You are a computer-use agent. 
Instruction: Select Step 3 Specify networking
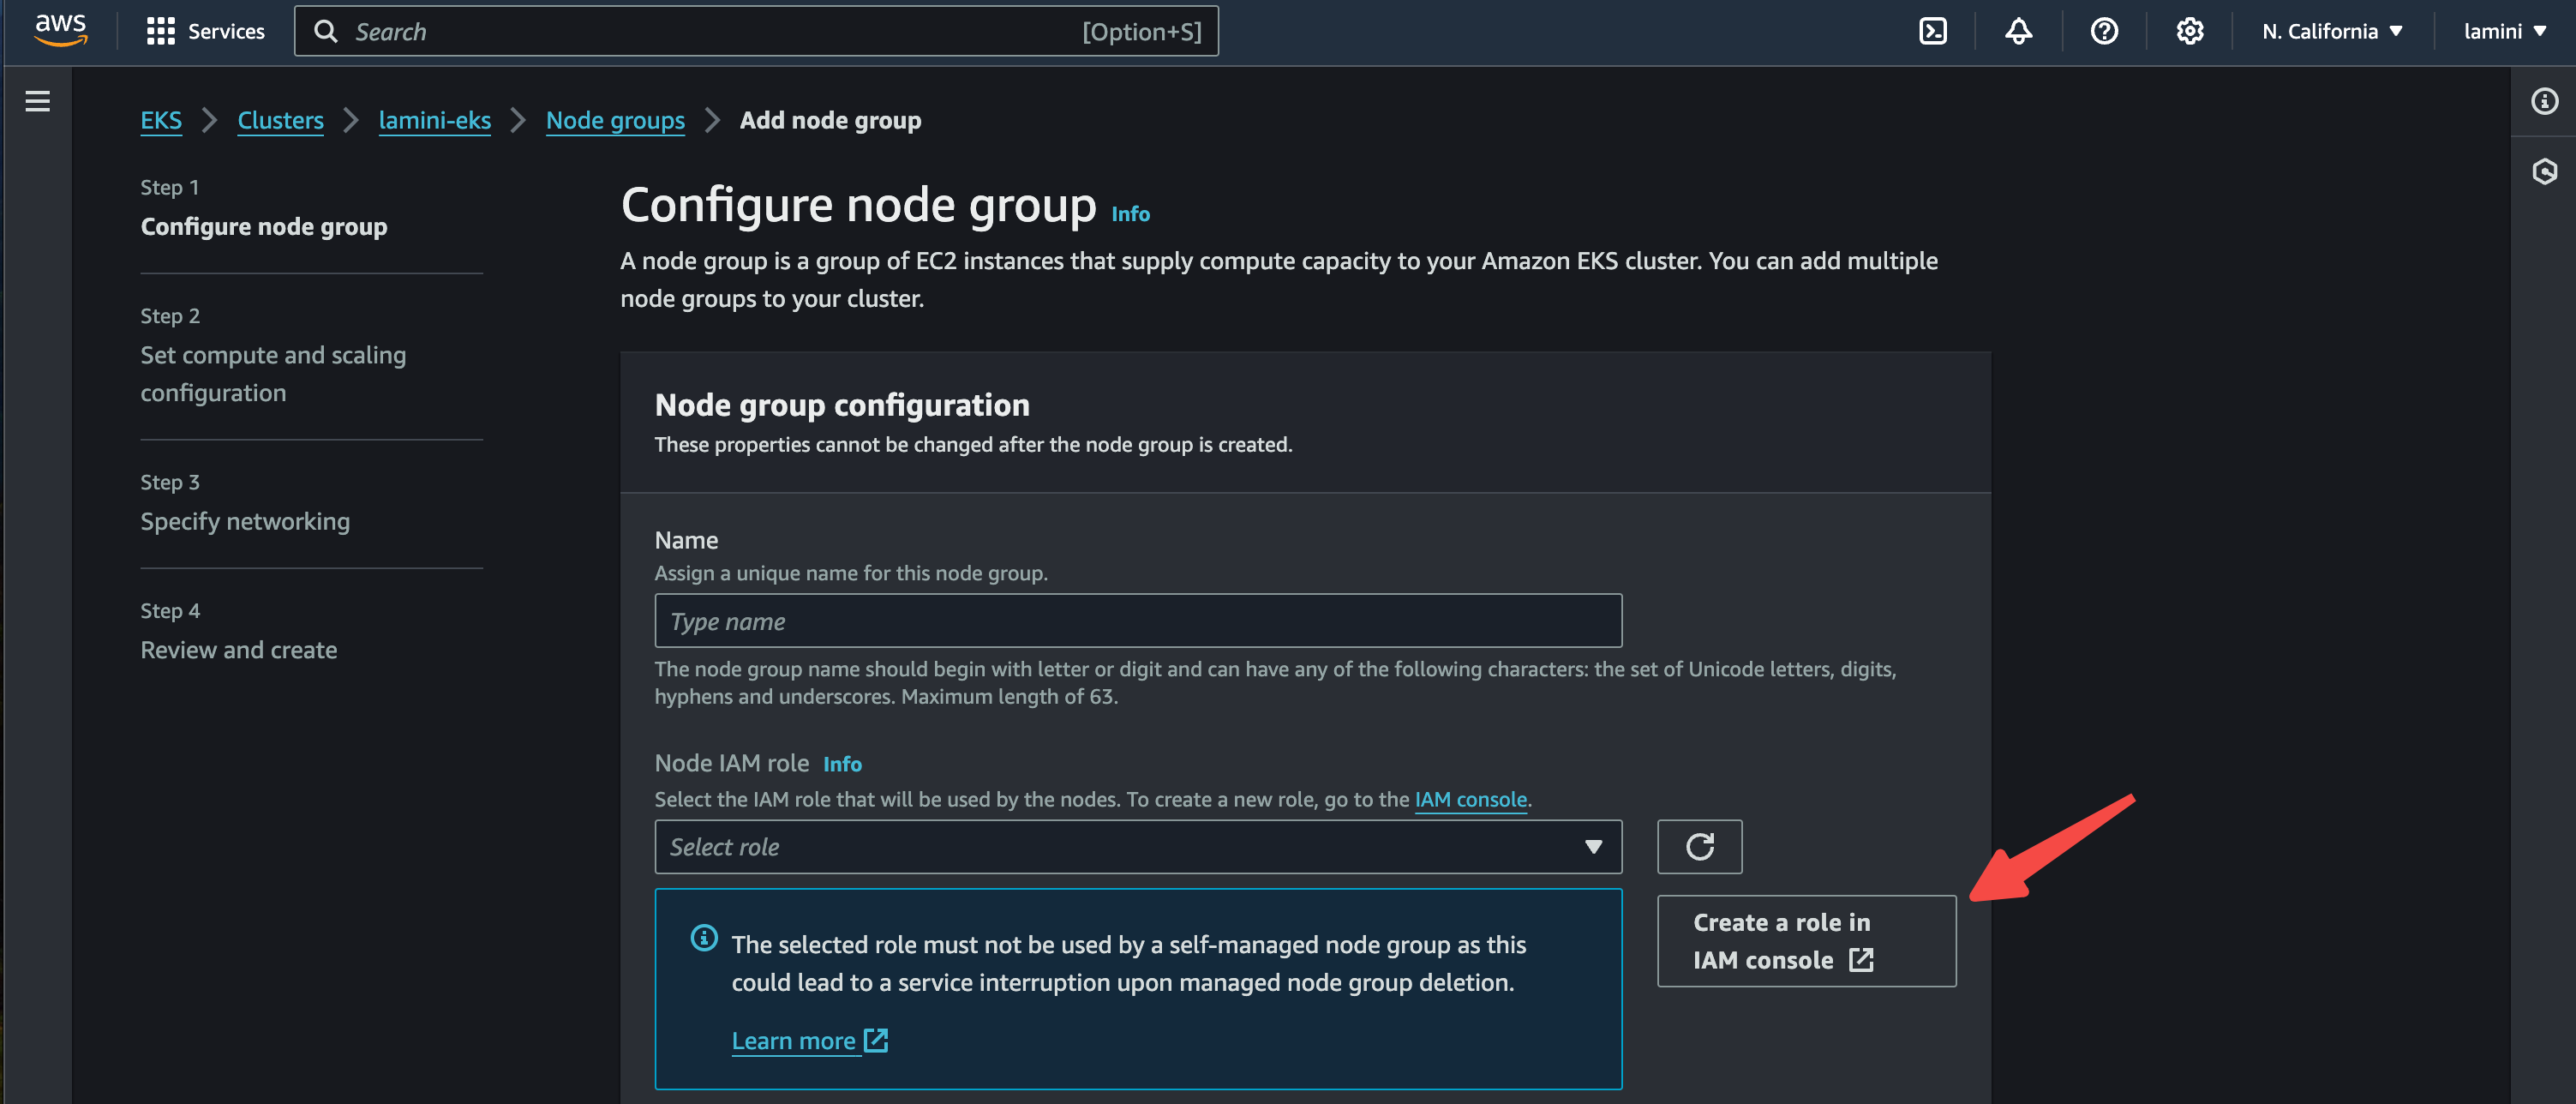(x=245, y=521)
